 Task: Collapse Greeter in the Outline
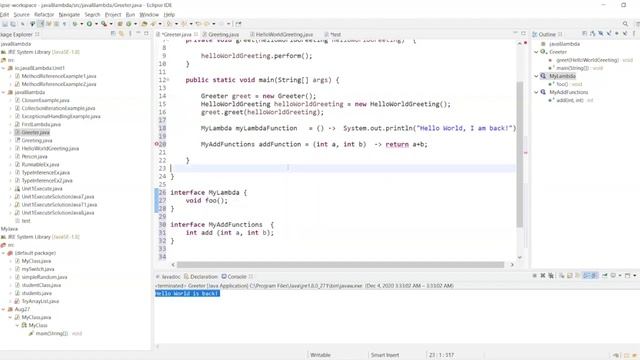(536, 52)
